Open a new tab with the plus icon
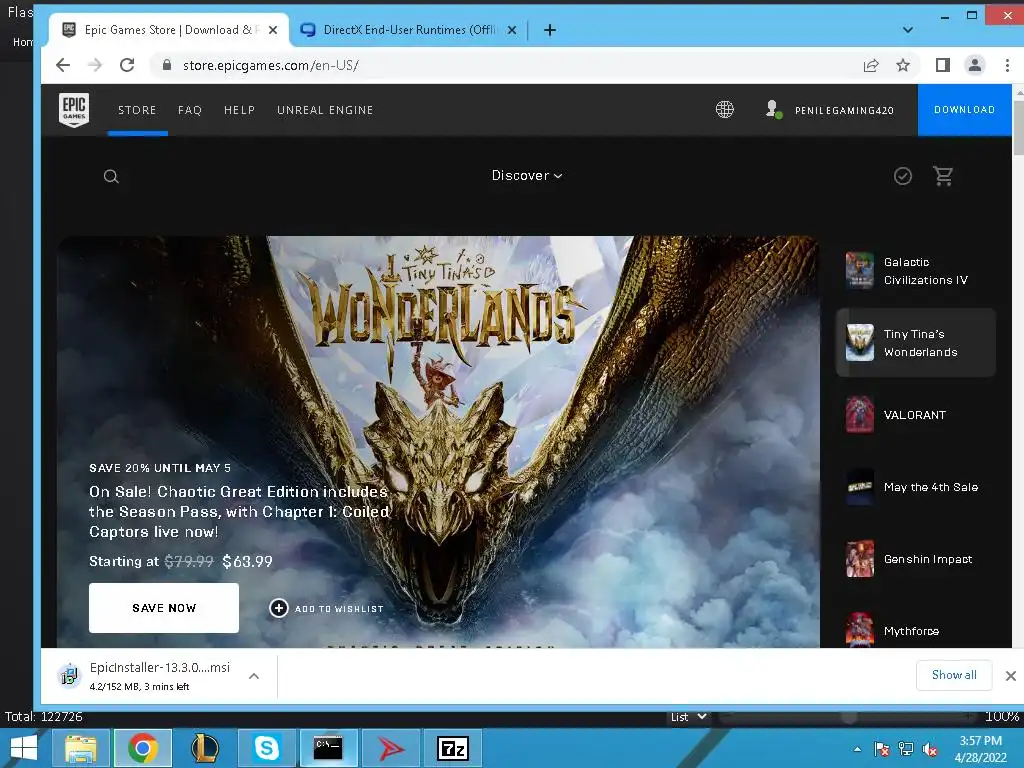 [x=550, y=30]
